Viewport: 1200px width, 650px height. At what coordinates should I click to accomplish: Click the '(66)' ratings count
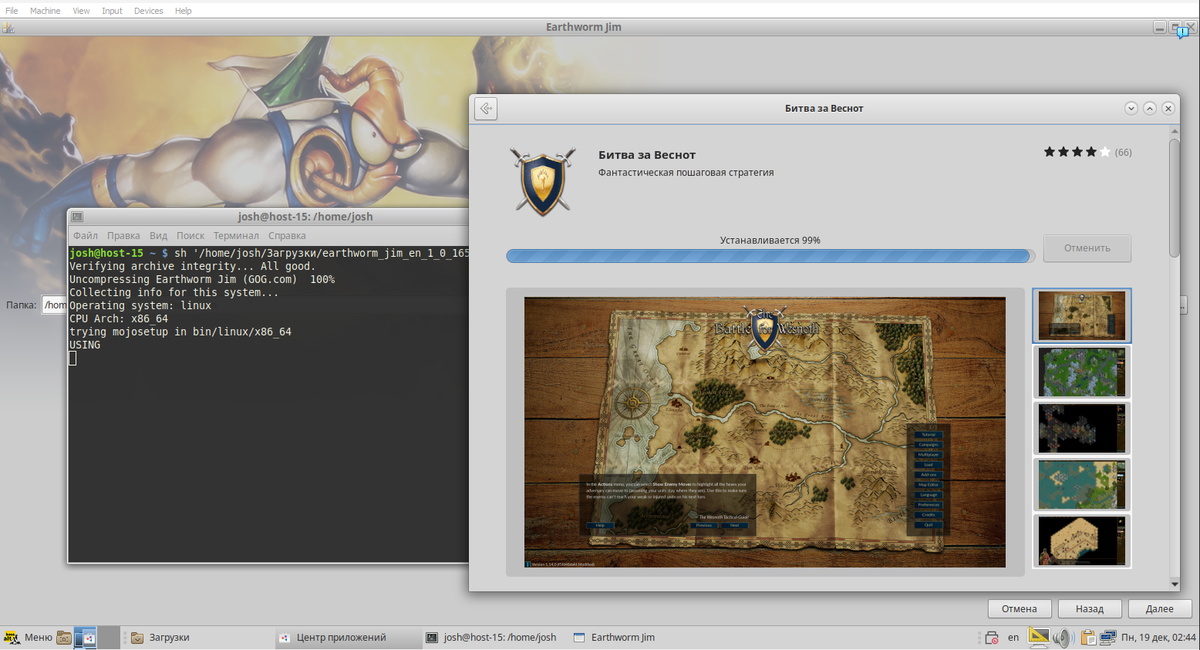coord(1123,152)
